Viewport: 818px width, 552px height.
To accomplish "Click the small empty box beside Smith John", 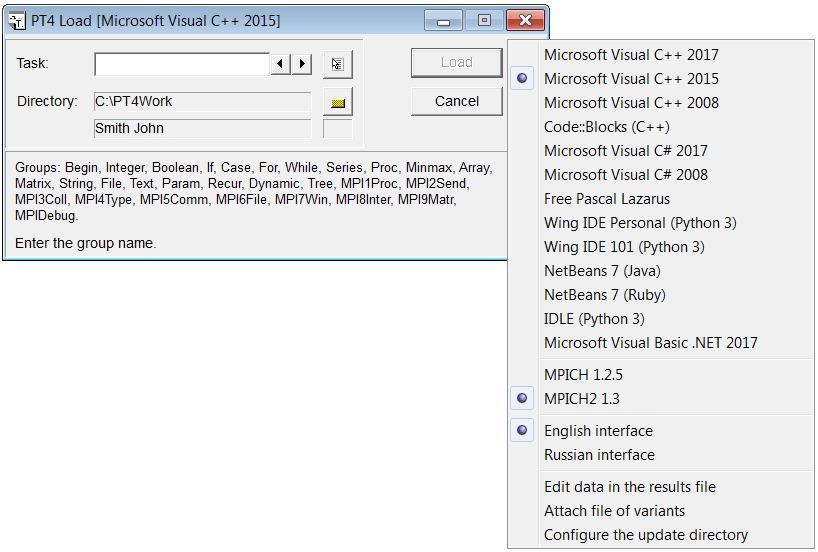I will [338, 128].
